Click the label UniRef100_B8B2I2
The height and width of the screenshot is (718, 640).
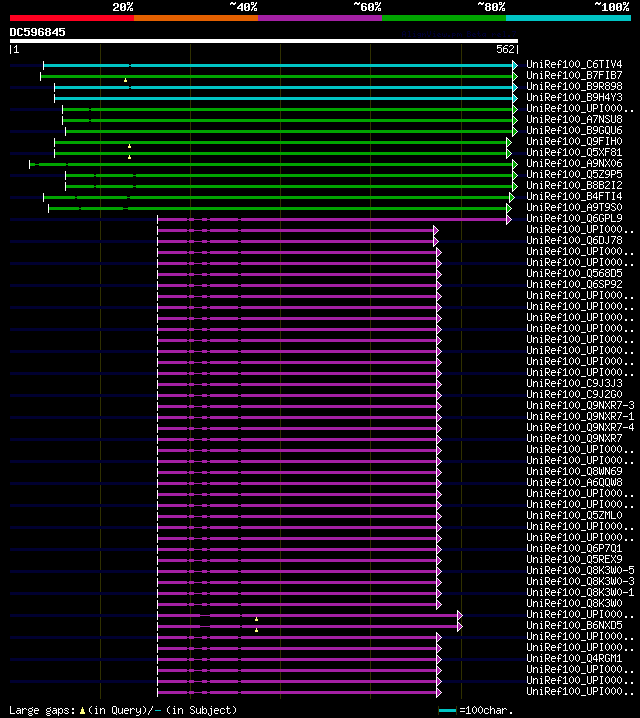point(574,185)
